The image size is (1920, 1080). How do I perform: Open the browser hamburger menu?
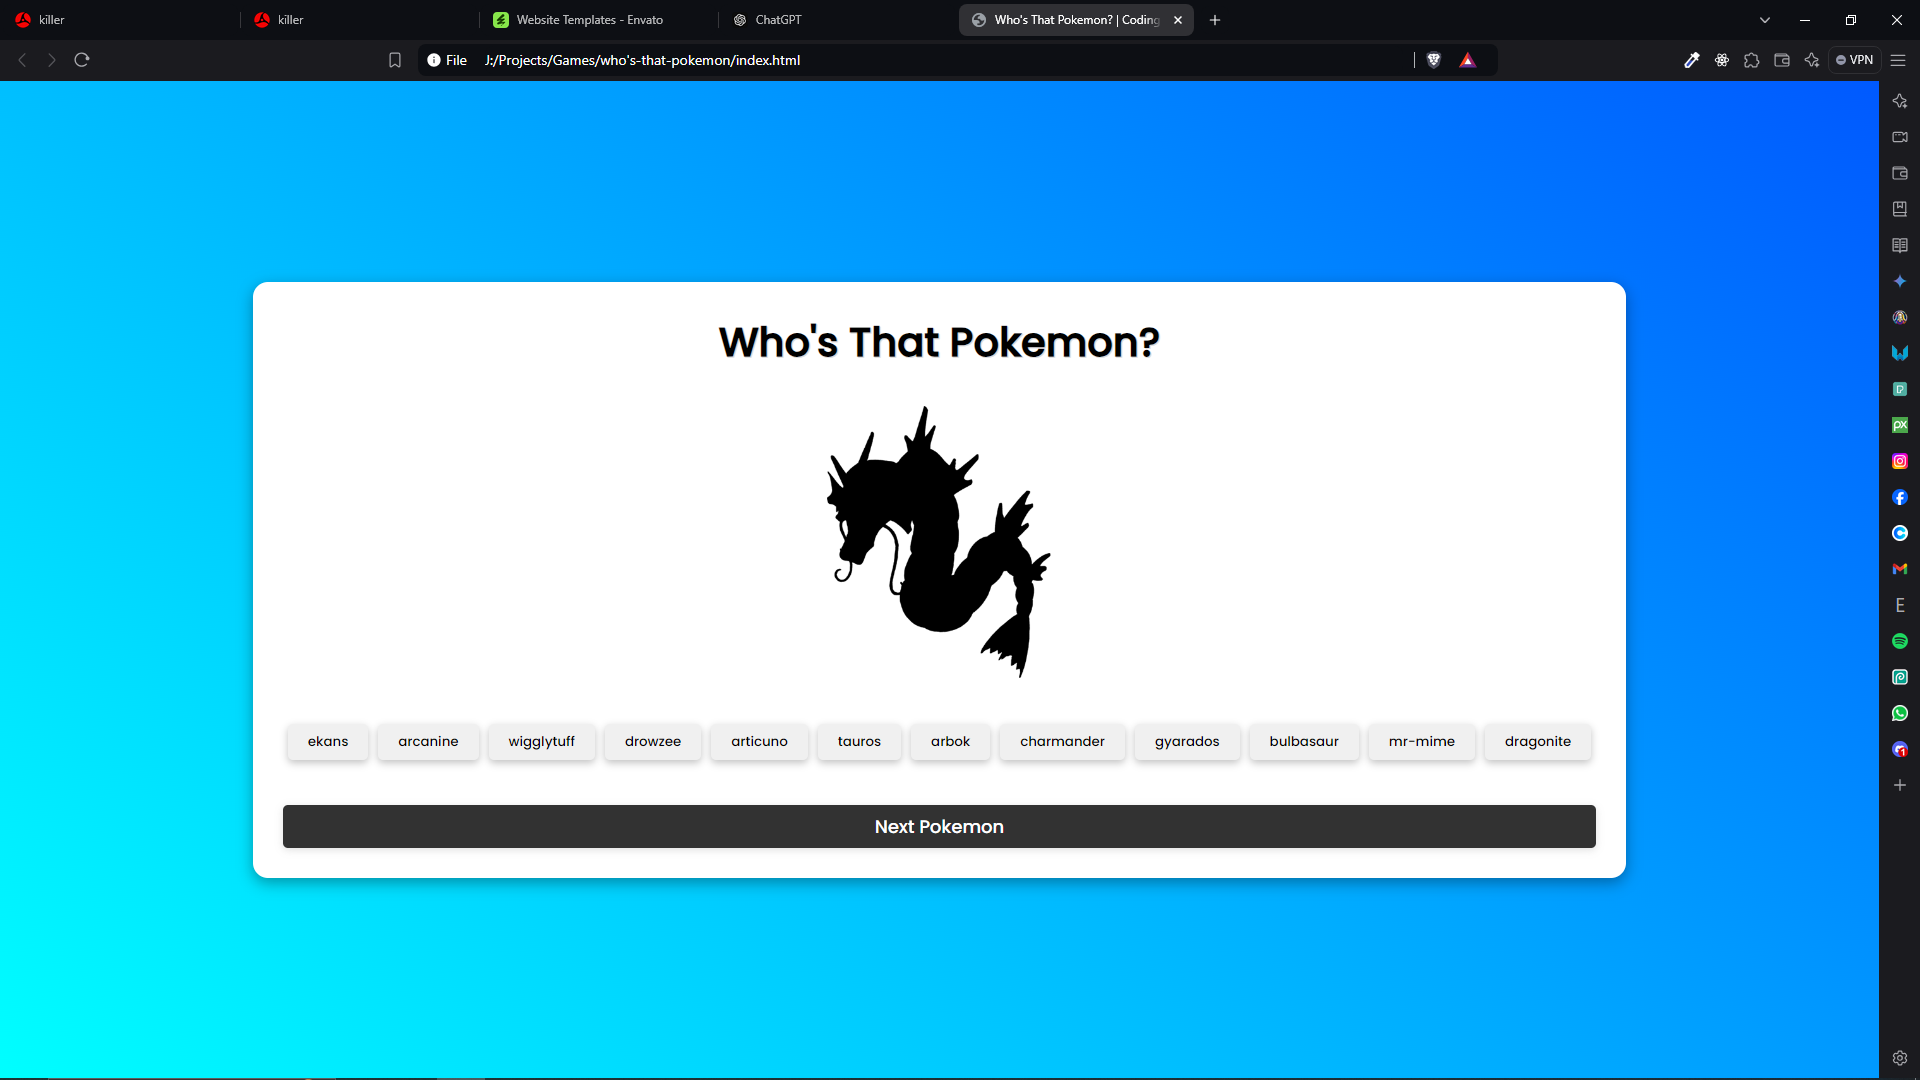(1898, 60)
